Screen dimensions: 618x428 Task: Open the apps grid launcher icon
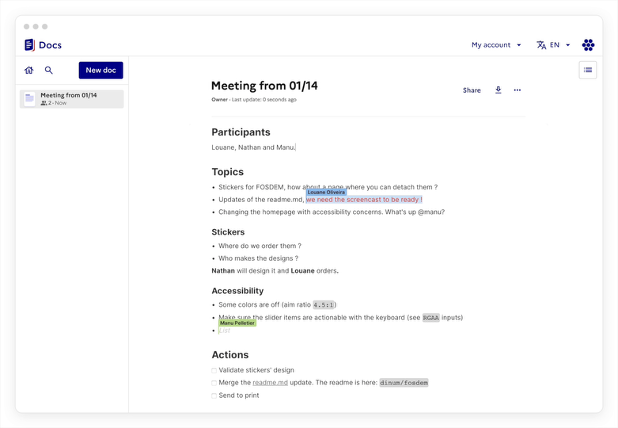[x=588, y=45]
